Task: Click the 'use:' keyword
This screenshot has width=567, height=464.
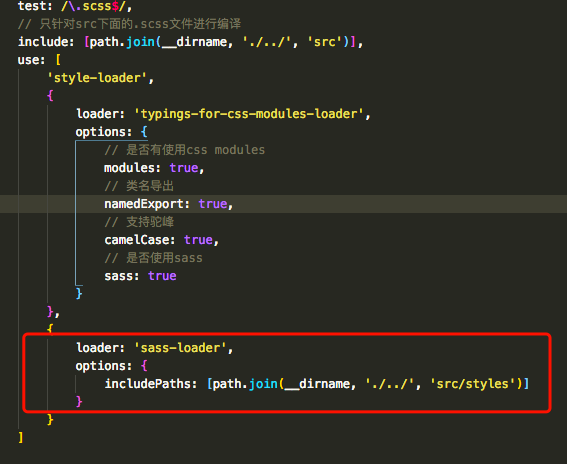Action: pos(31,60)
